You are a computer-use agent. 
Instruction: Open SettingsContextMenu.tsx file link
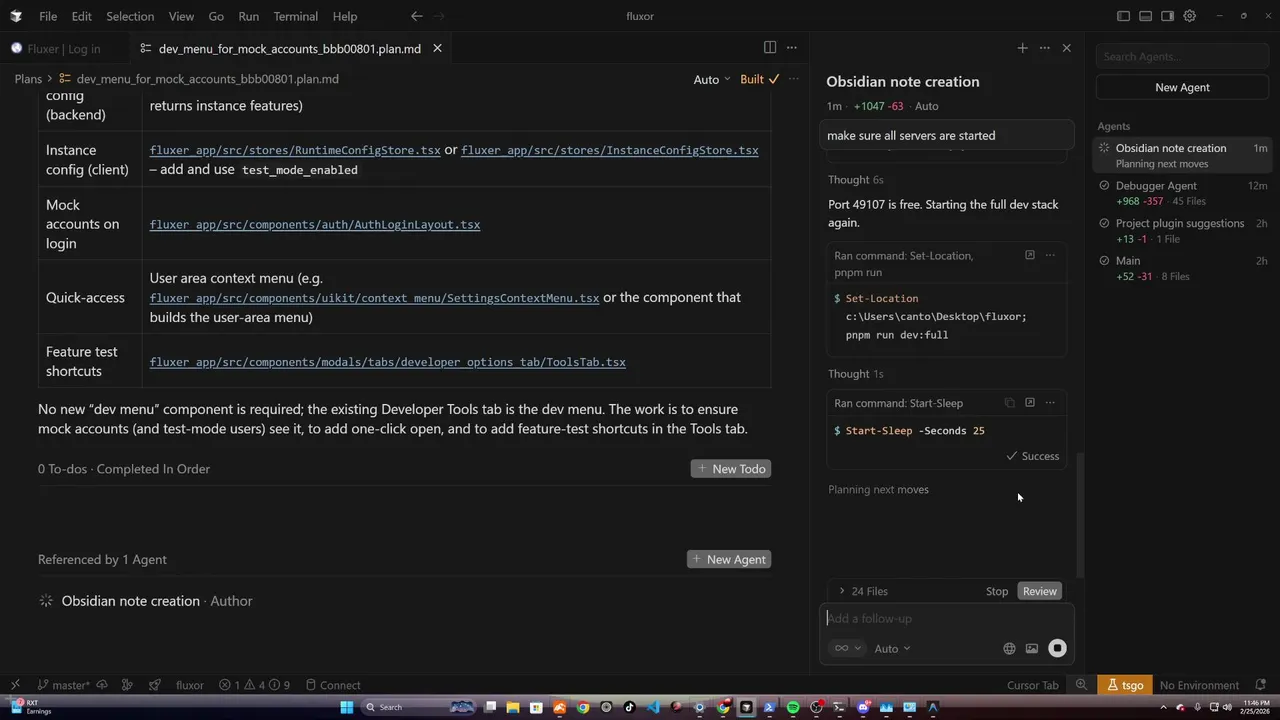point(374,298)
